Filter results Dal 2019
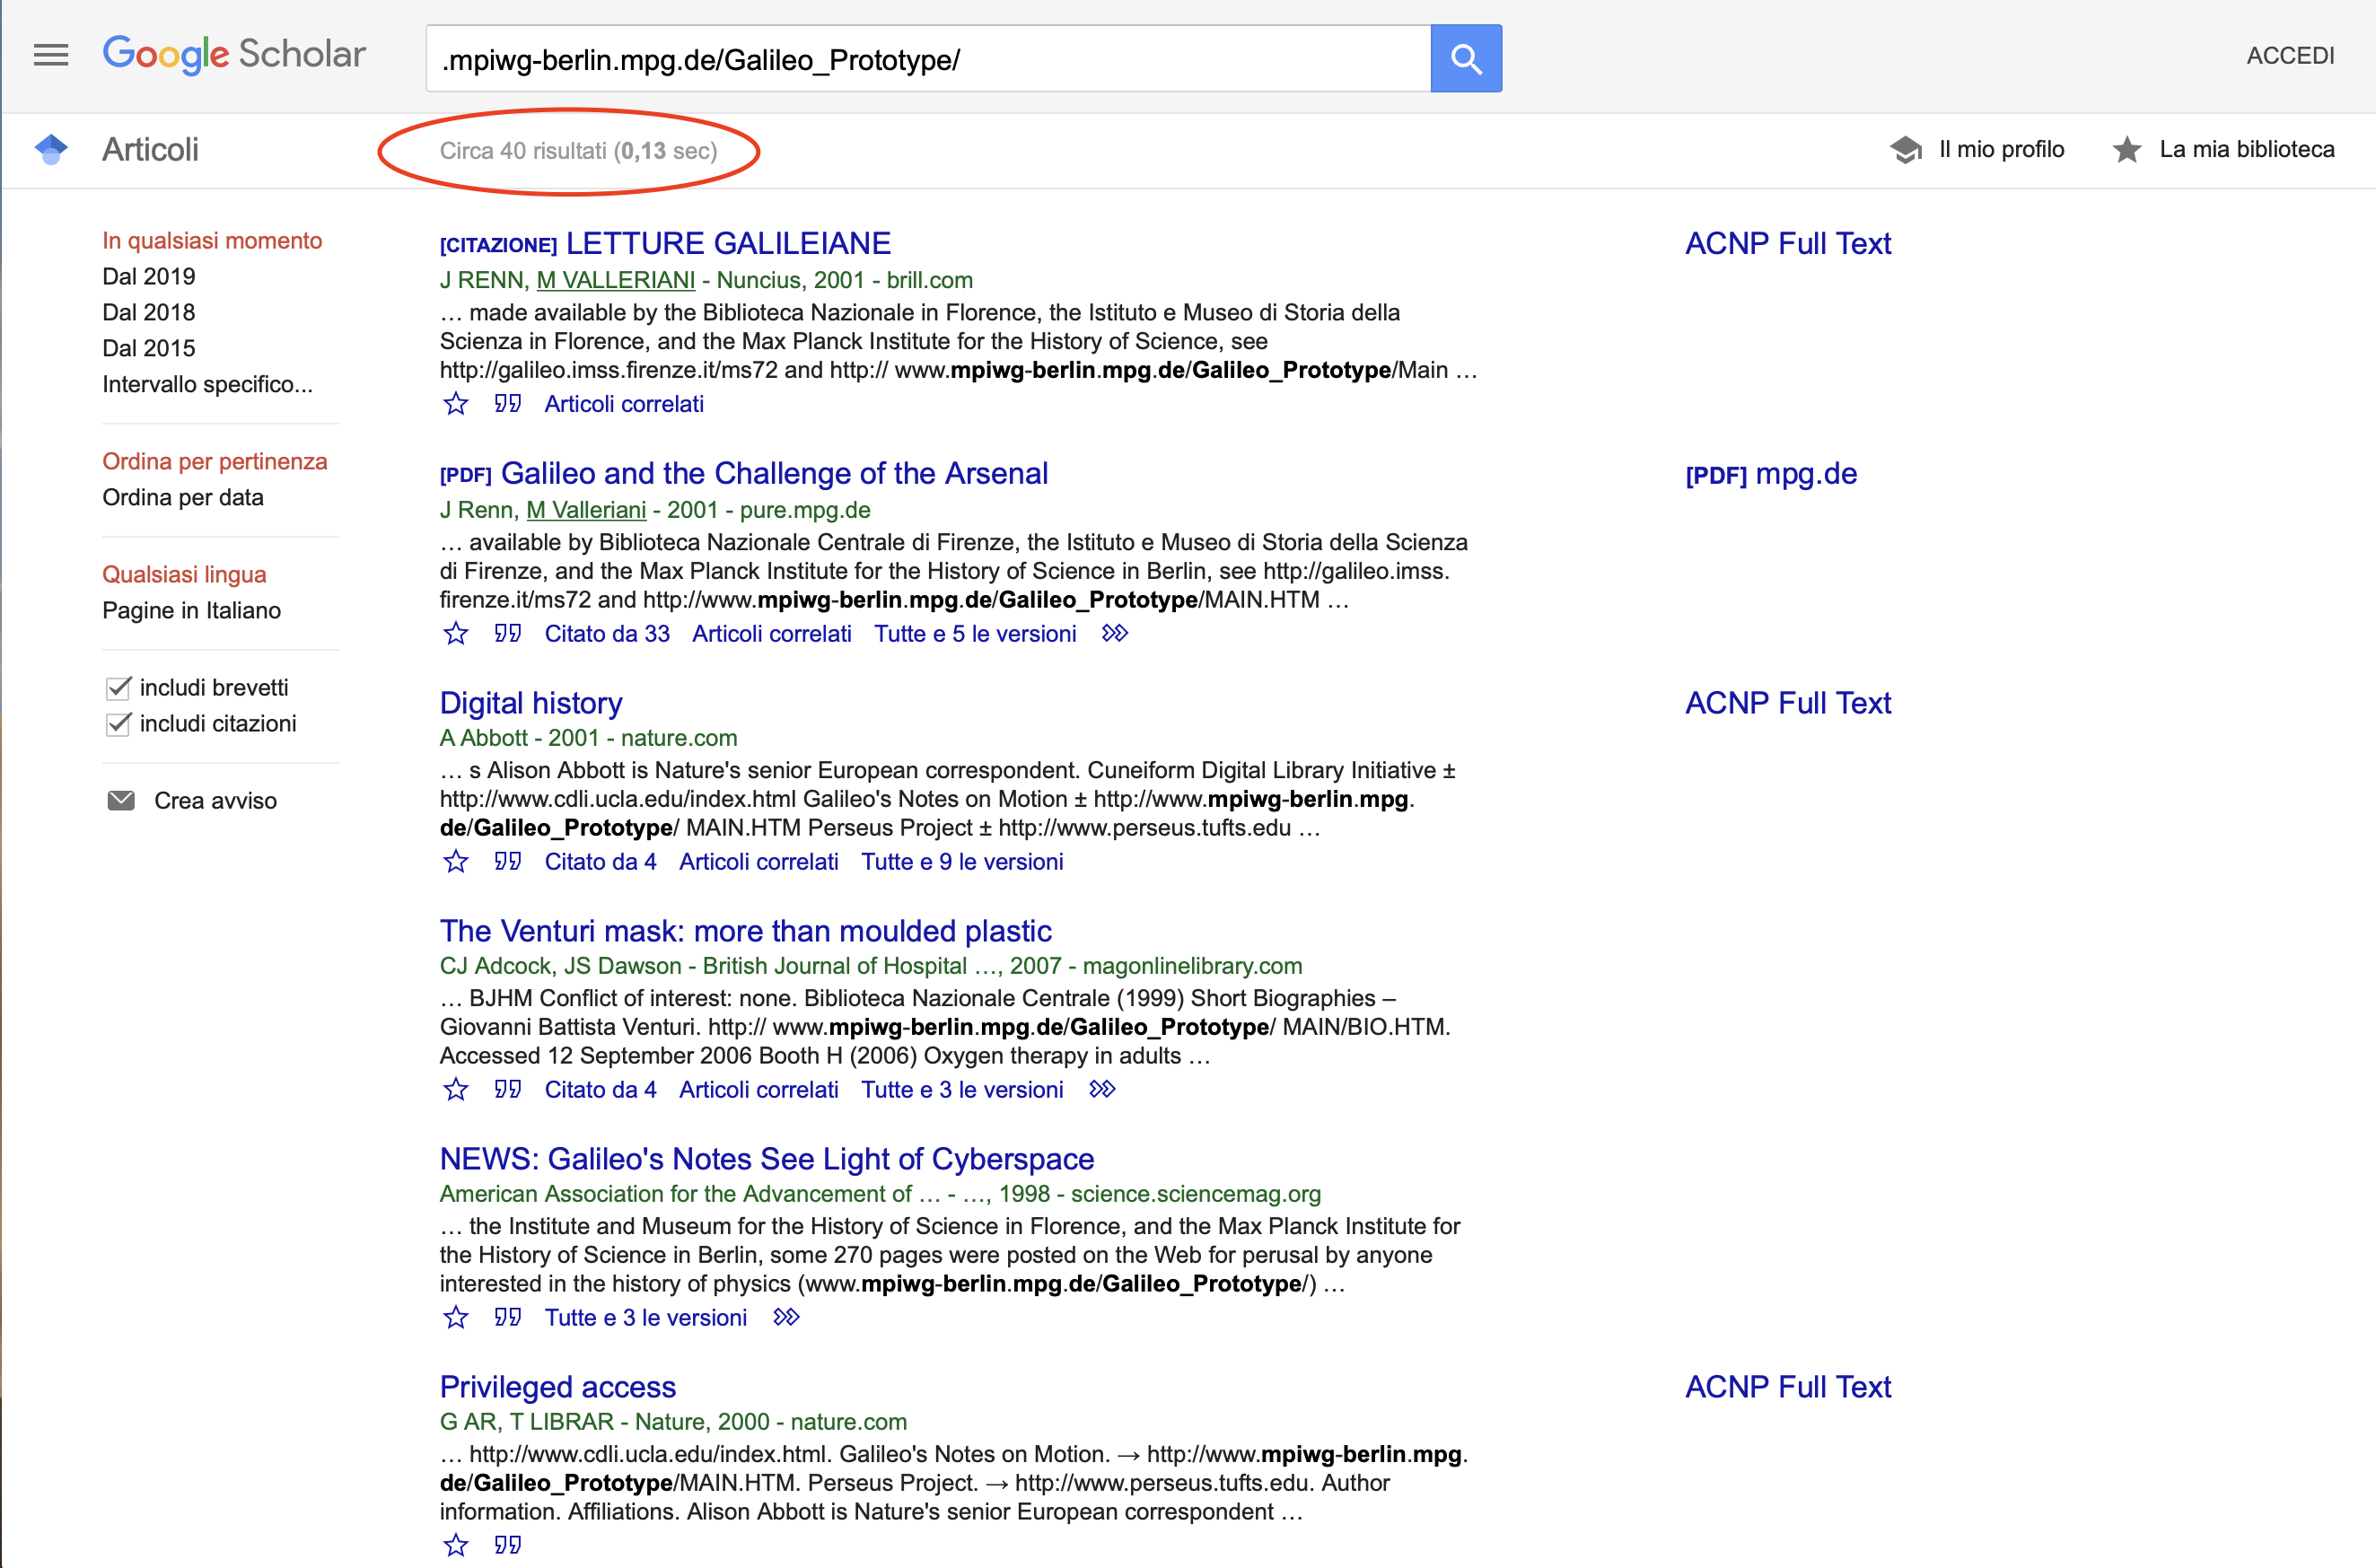This screenshot has width=2376, height=1568. pyautogui.click(x=149, y=277)
